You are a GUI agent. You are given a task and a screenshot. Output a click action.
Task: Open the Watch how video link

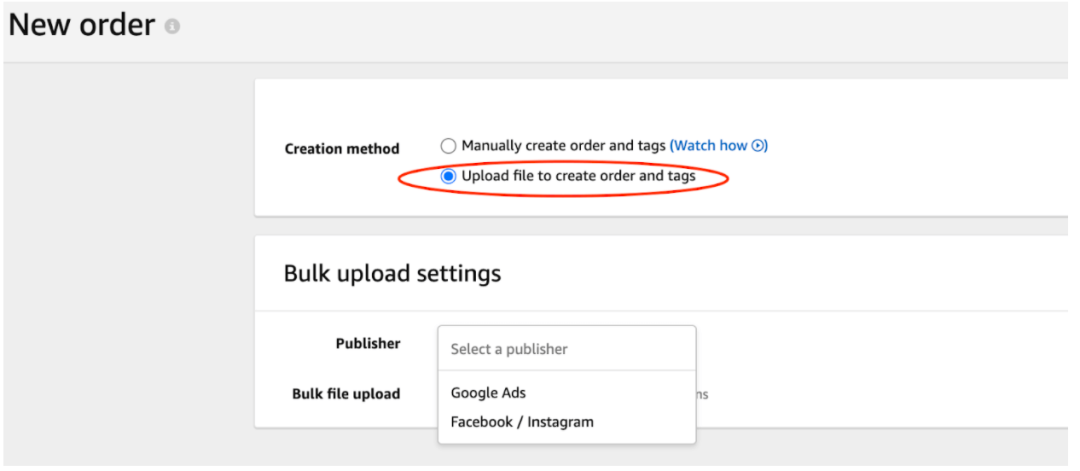[718, 145]
